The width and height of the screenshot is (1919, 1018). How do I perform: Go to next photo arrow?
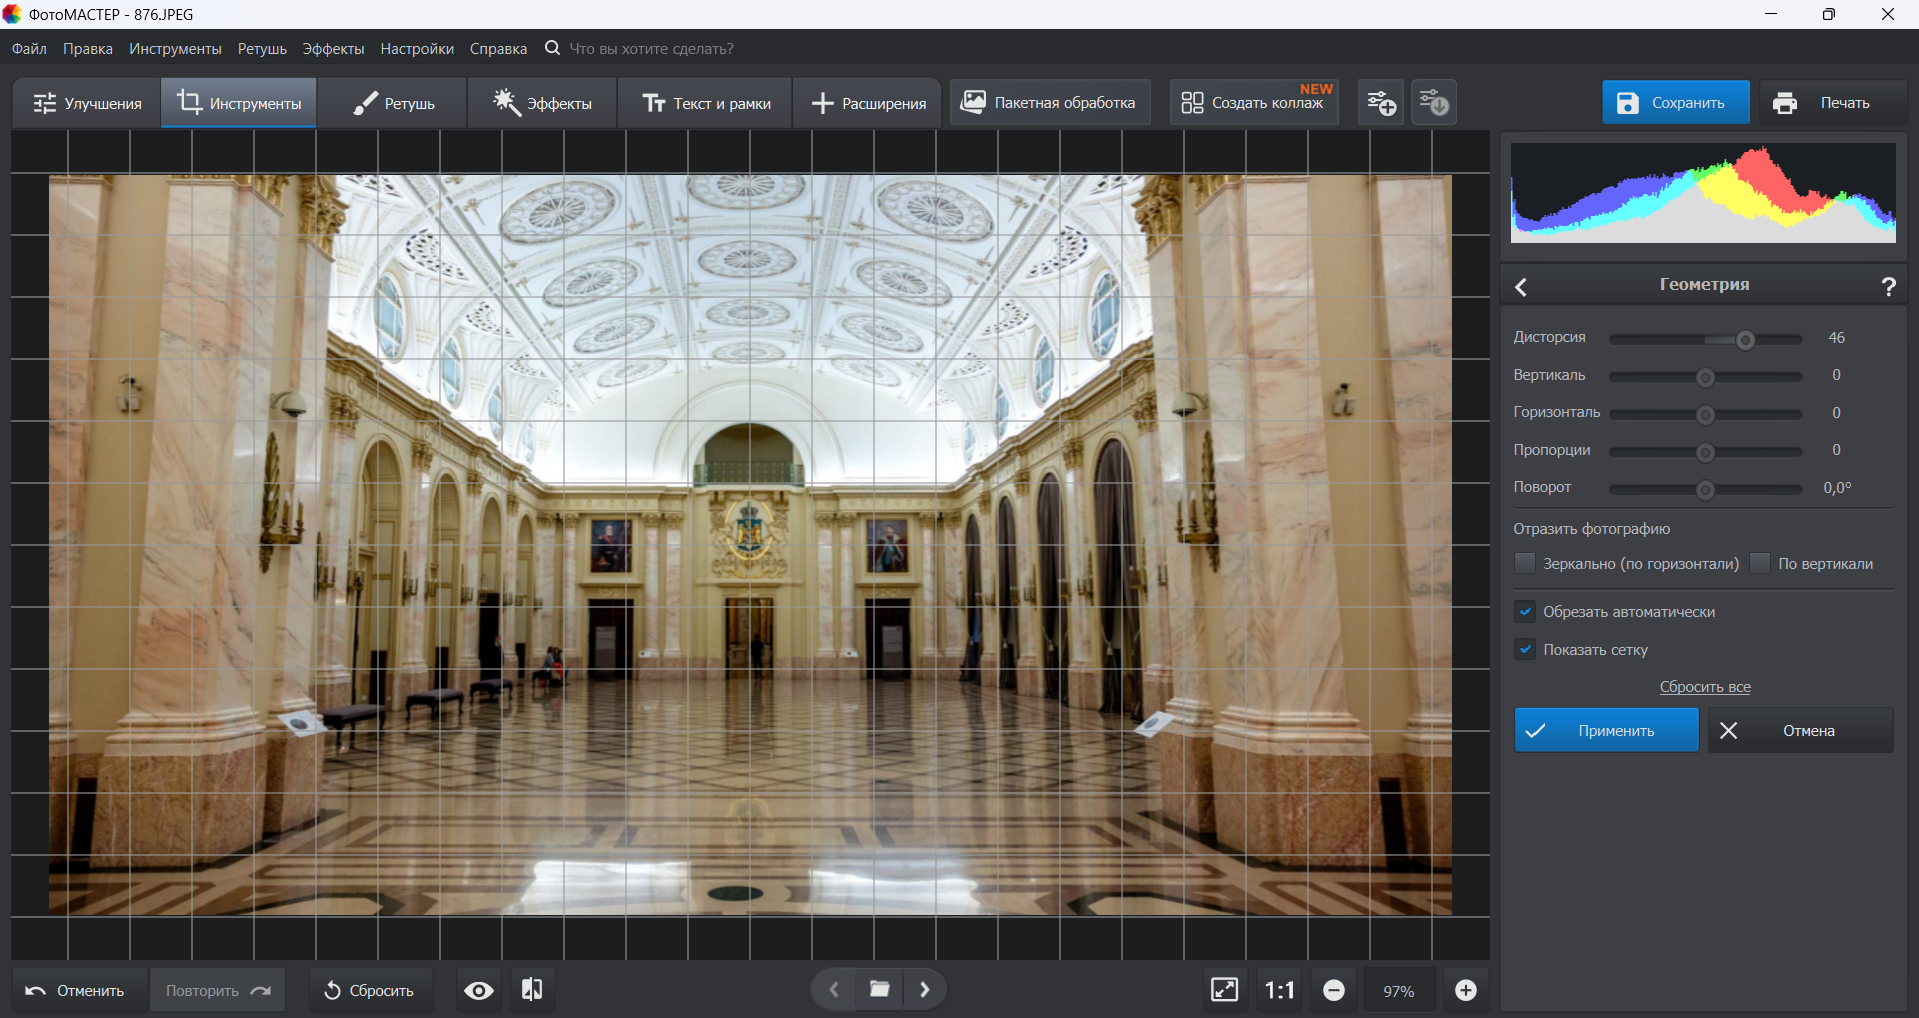click(925, 989)
